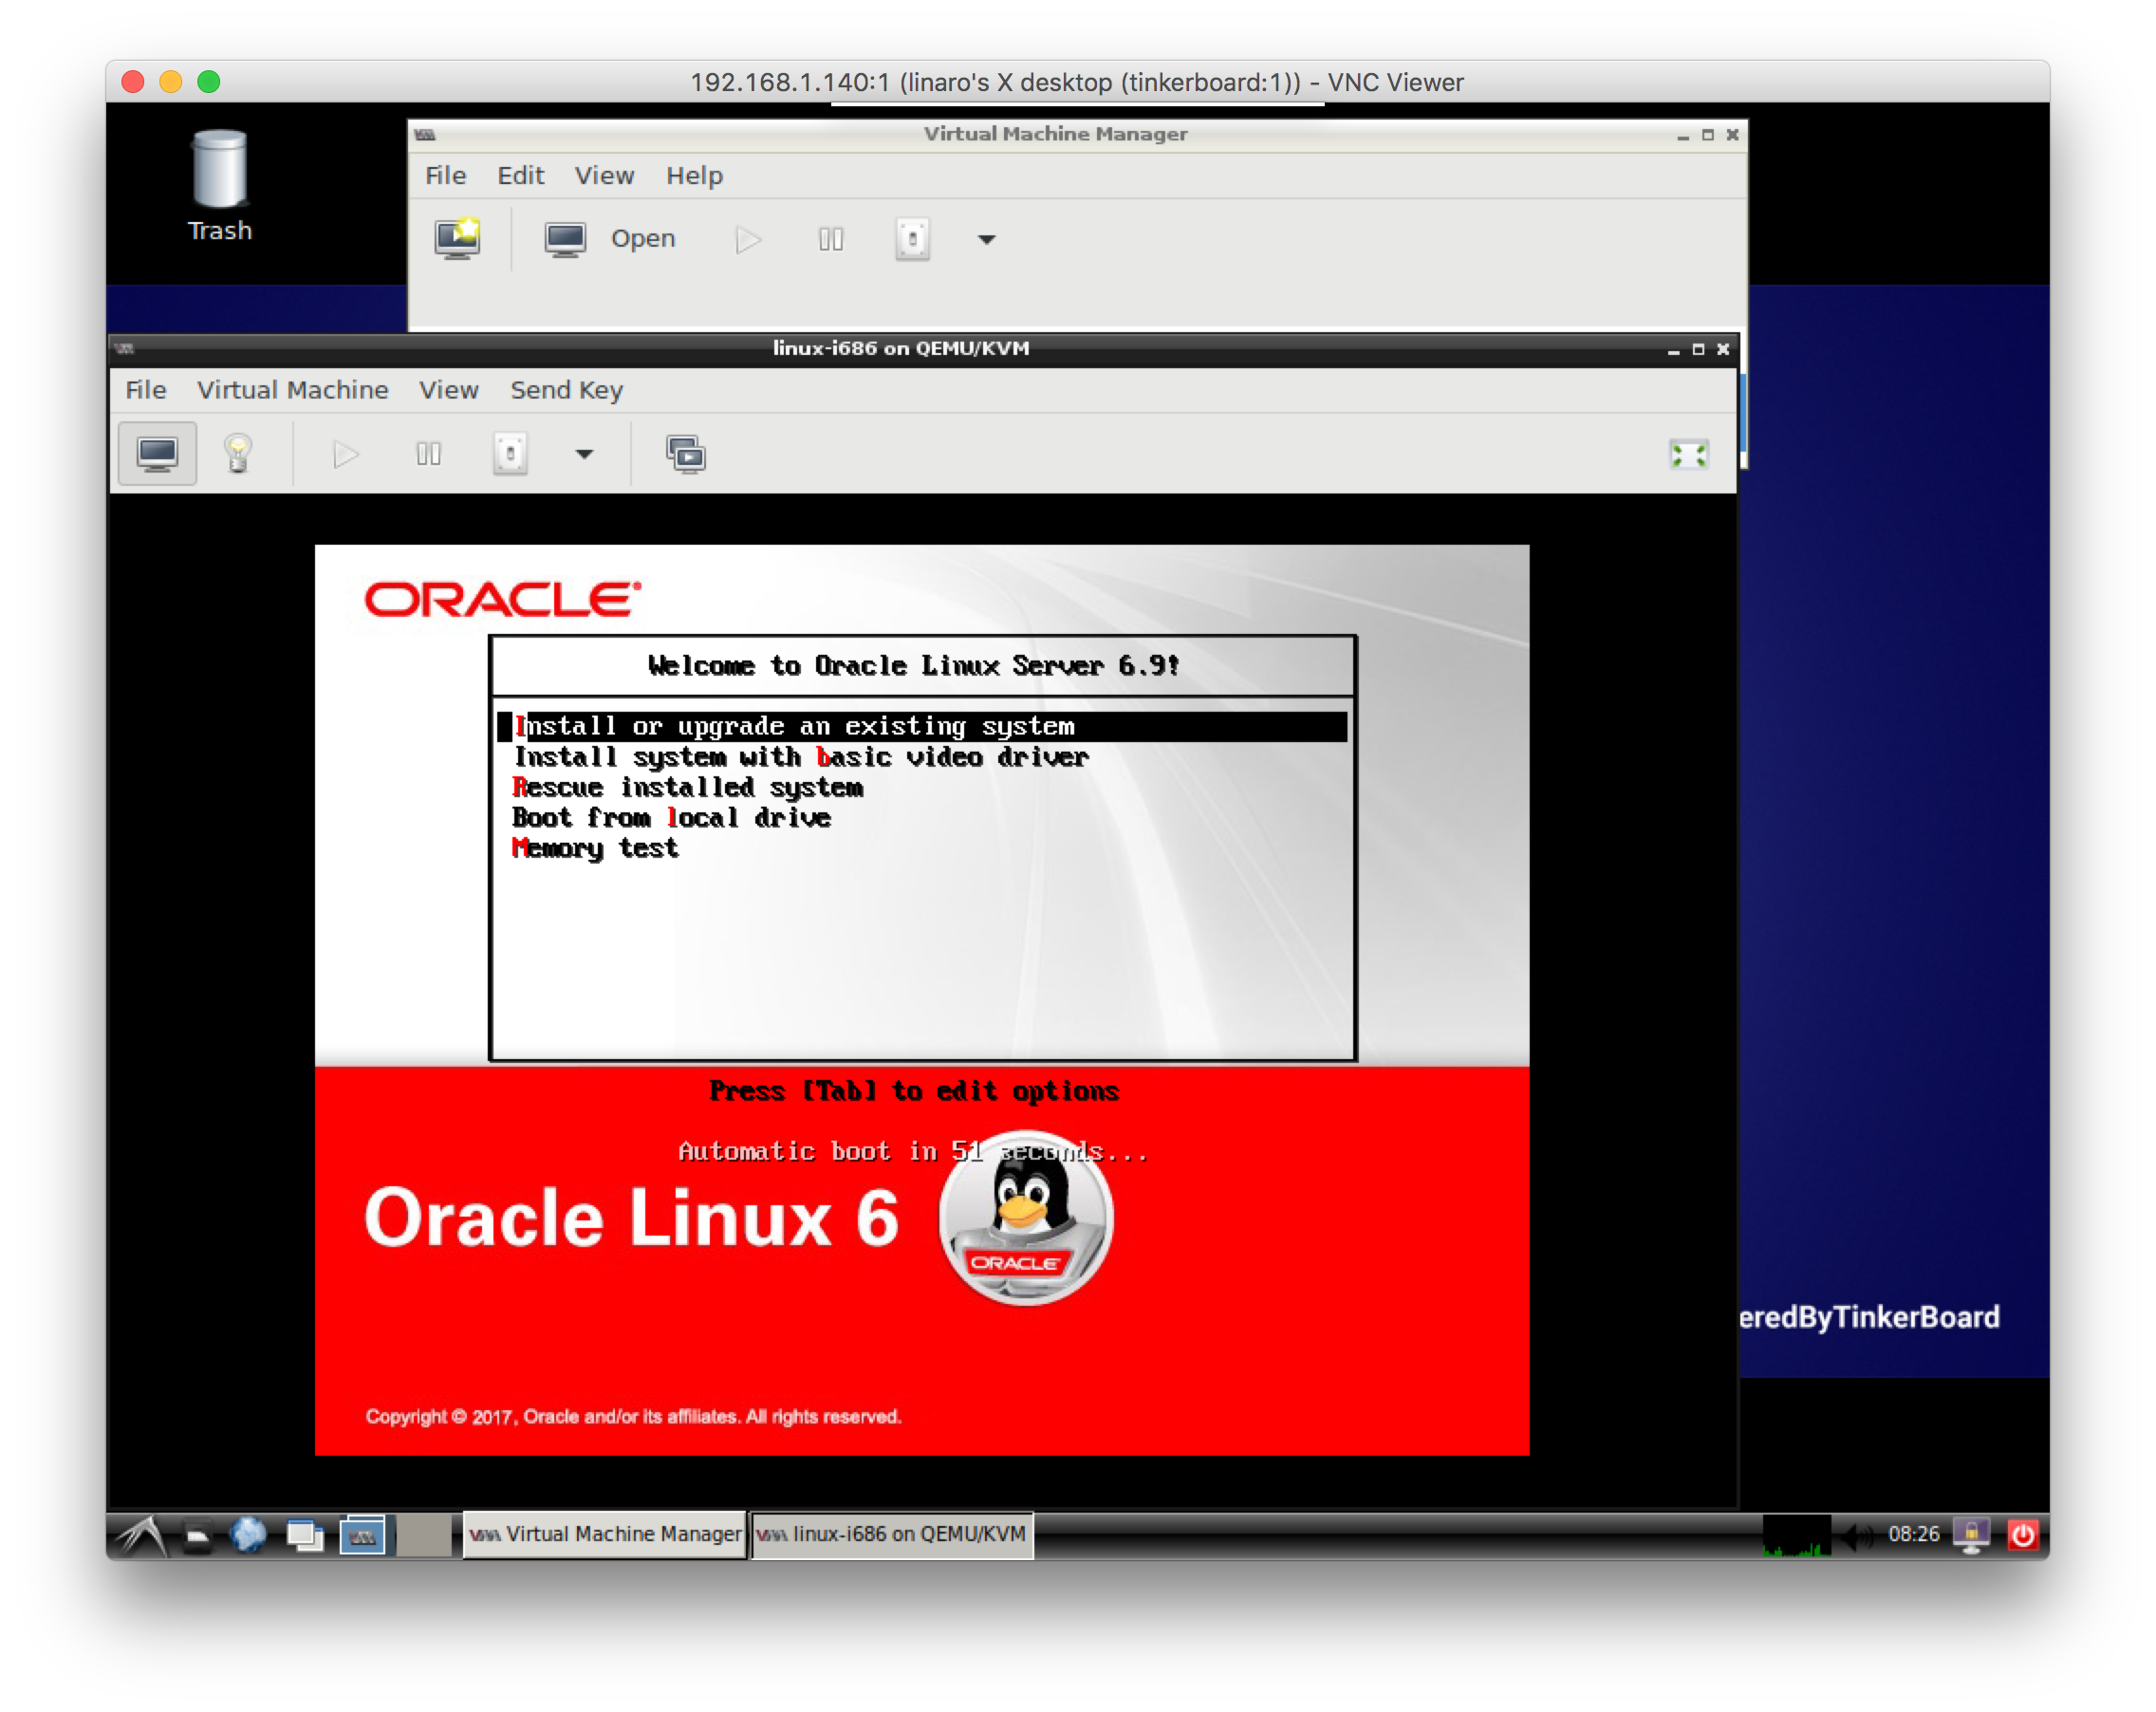Click the Pause icon in linux-i686 toolbar
This screenshot has width=2156, height=1712.
click(428, 455)
